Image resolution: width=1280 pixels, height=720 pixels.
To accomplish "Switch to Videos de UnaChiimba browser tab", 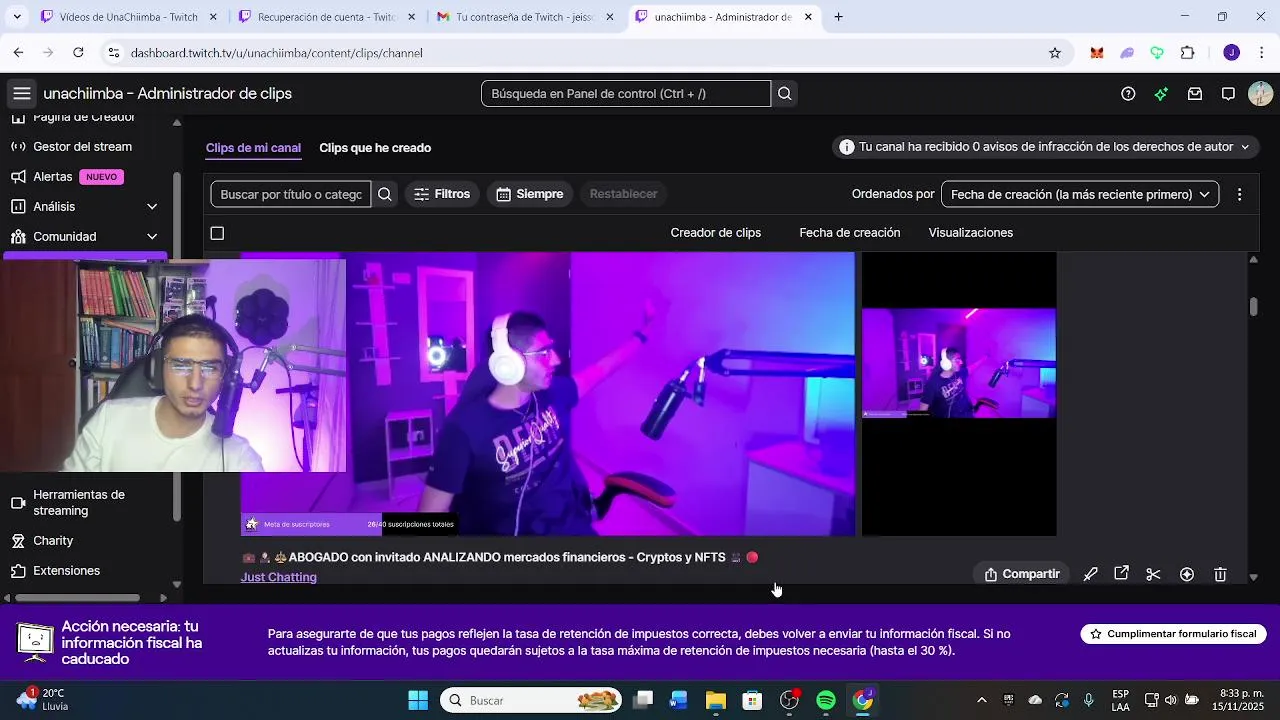I will click(129, 17).
